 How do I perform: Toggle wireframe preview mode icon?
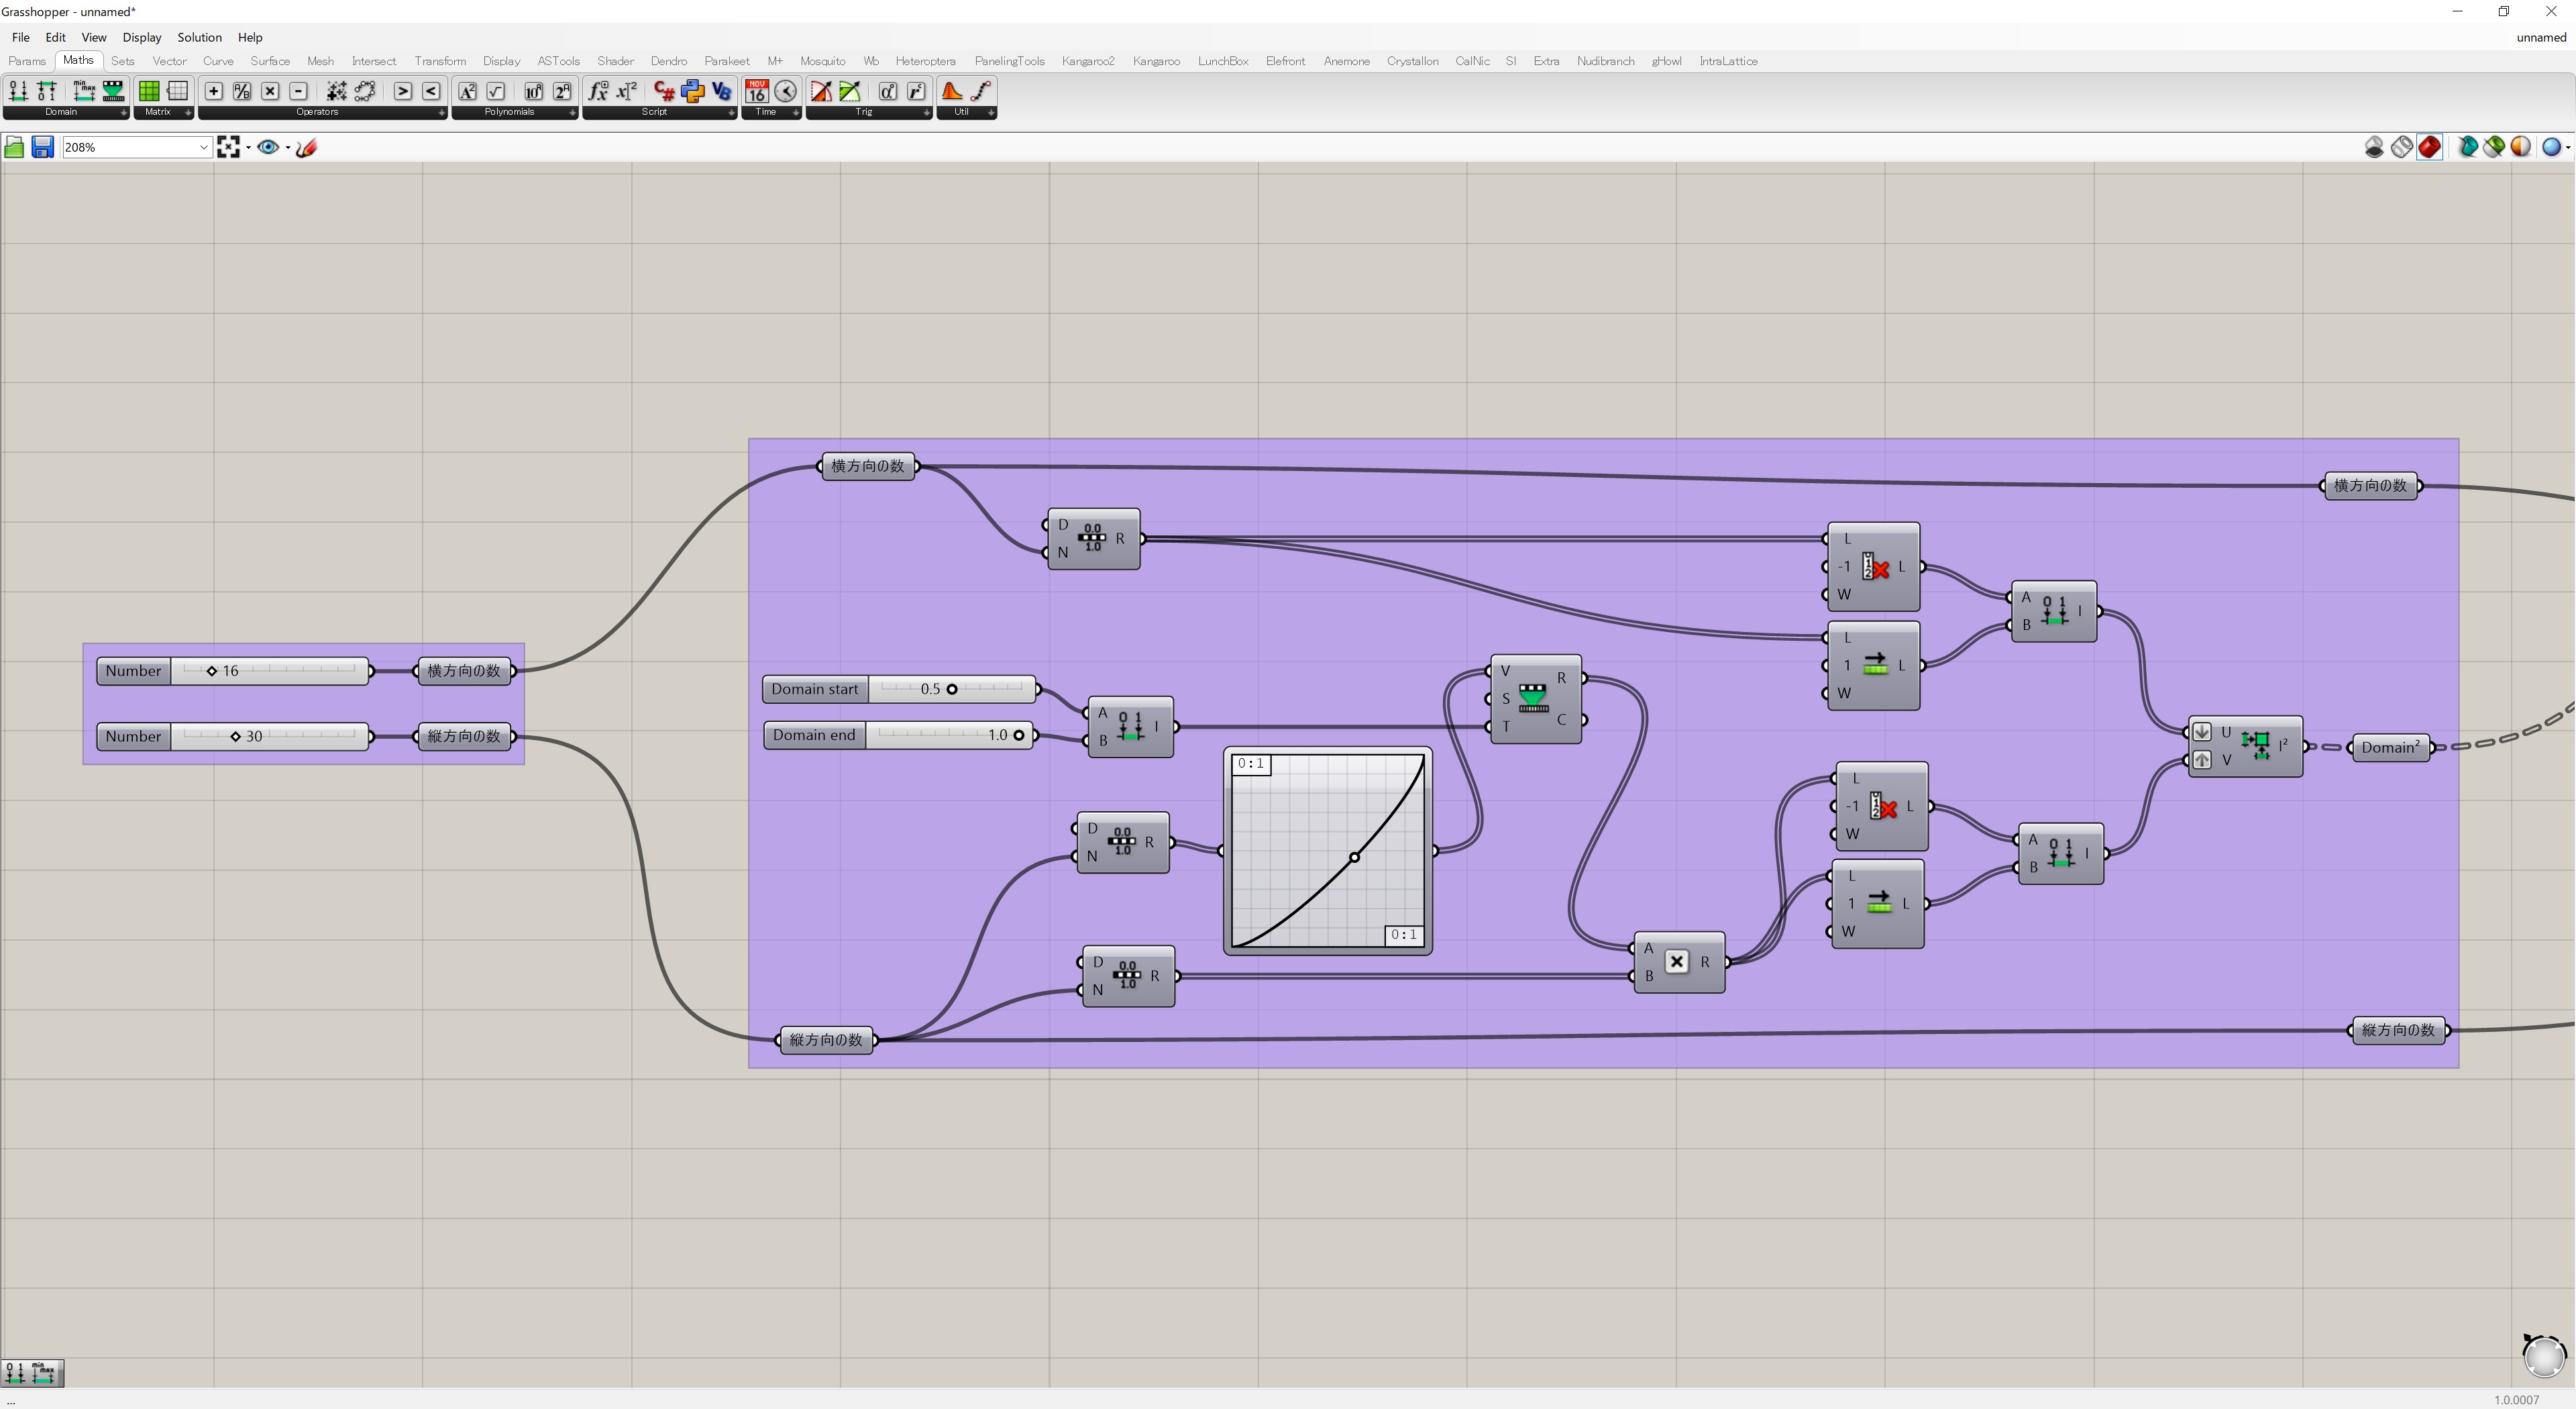point(2402,148)
